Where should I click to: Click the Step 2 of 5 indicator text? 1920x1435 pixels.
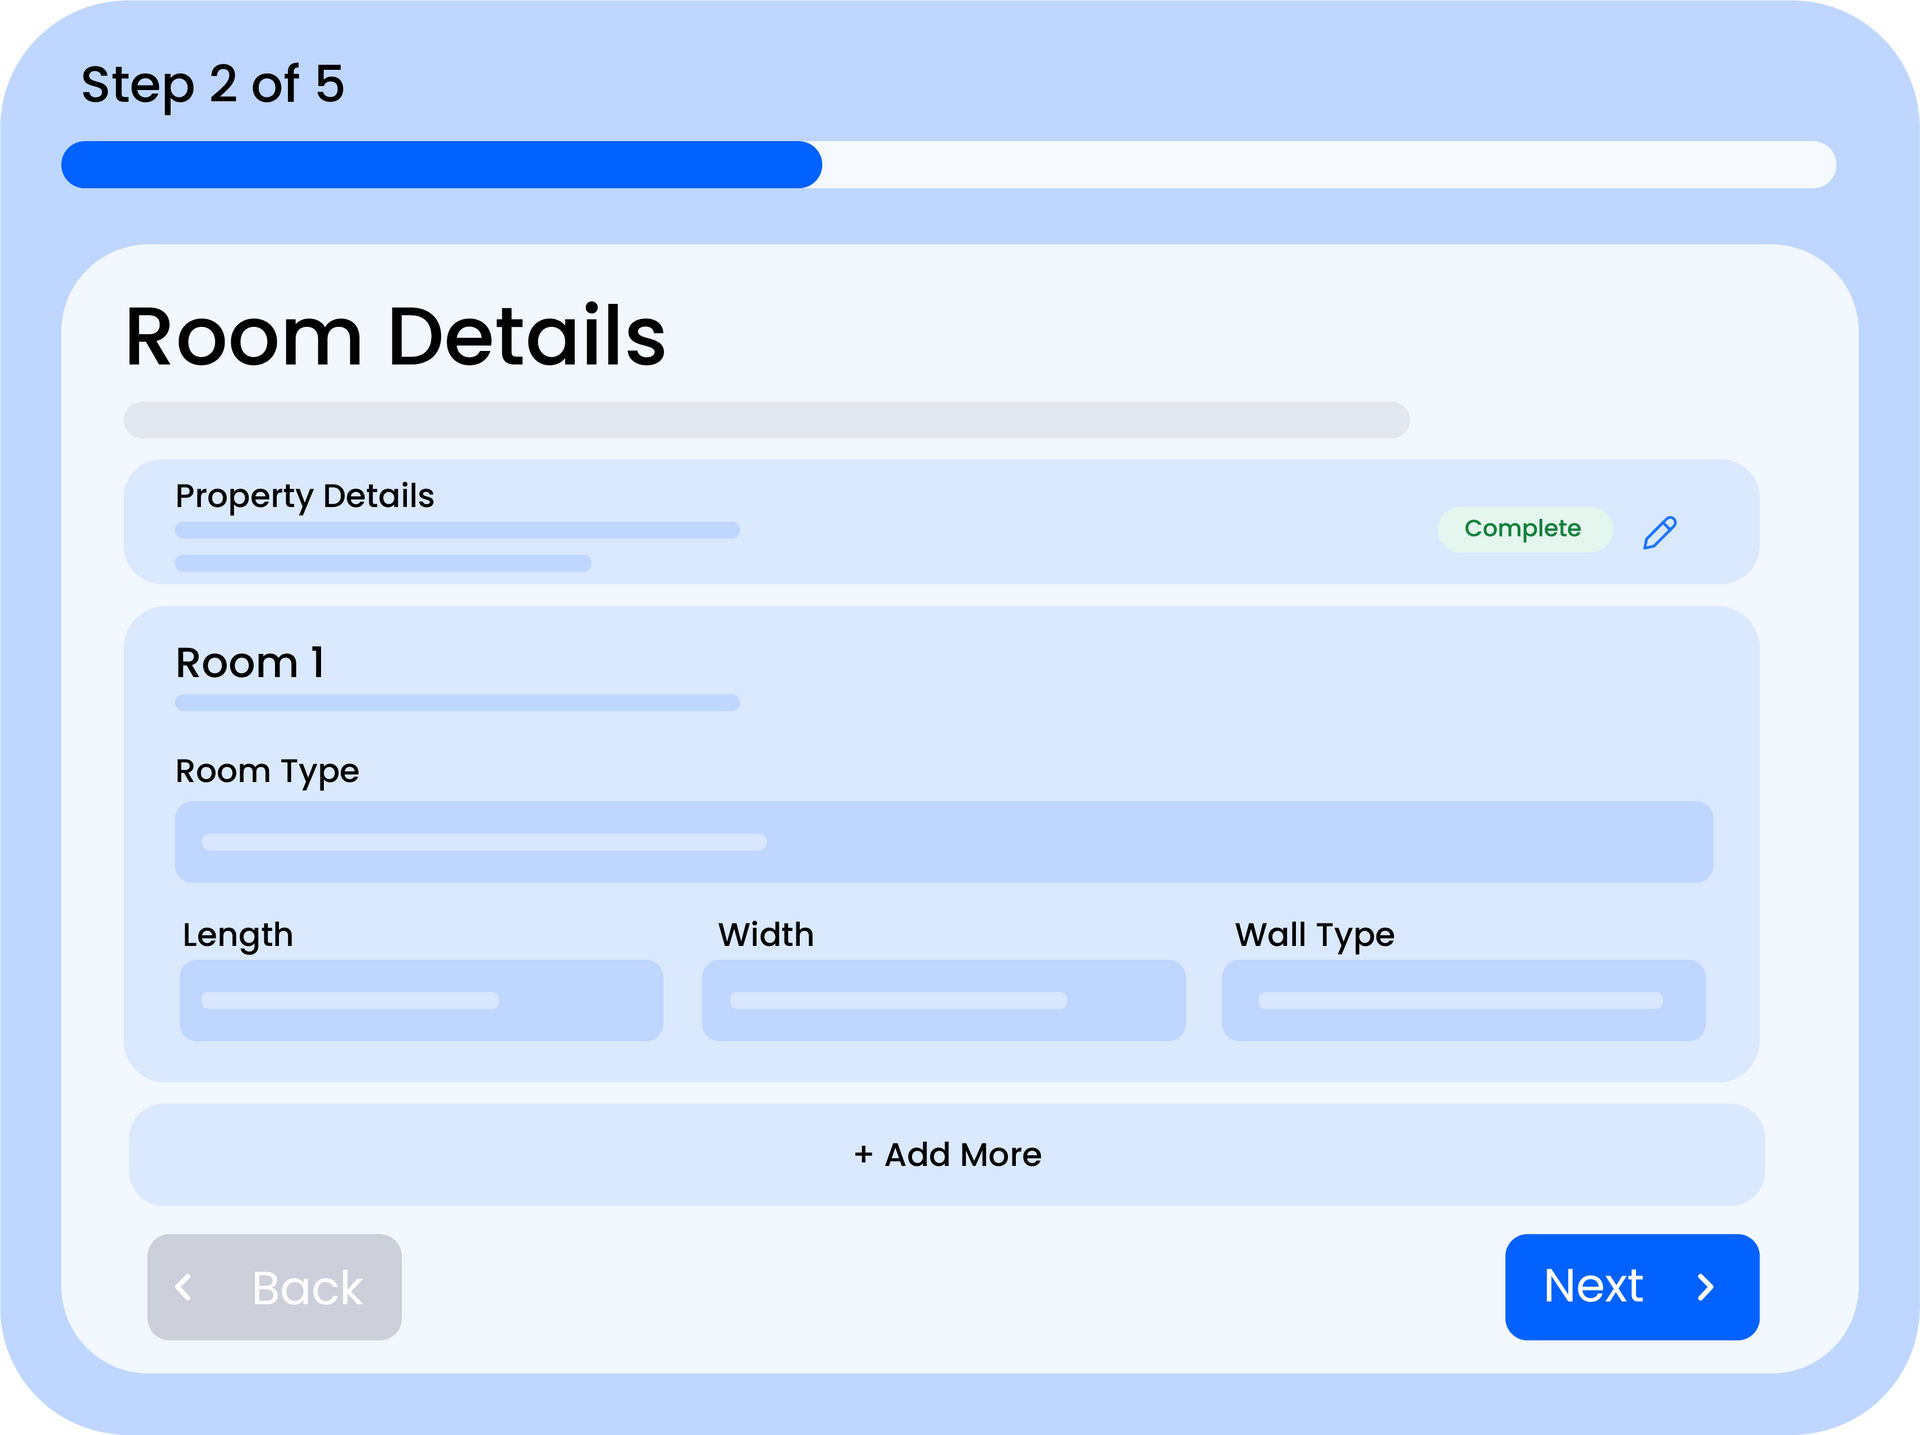coord(213,85)
